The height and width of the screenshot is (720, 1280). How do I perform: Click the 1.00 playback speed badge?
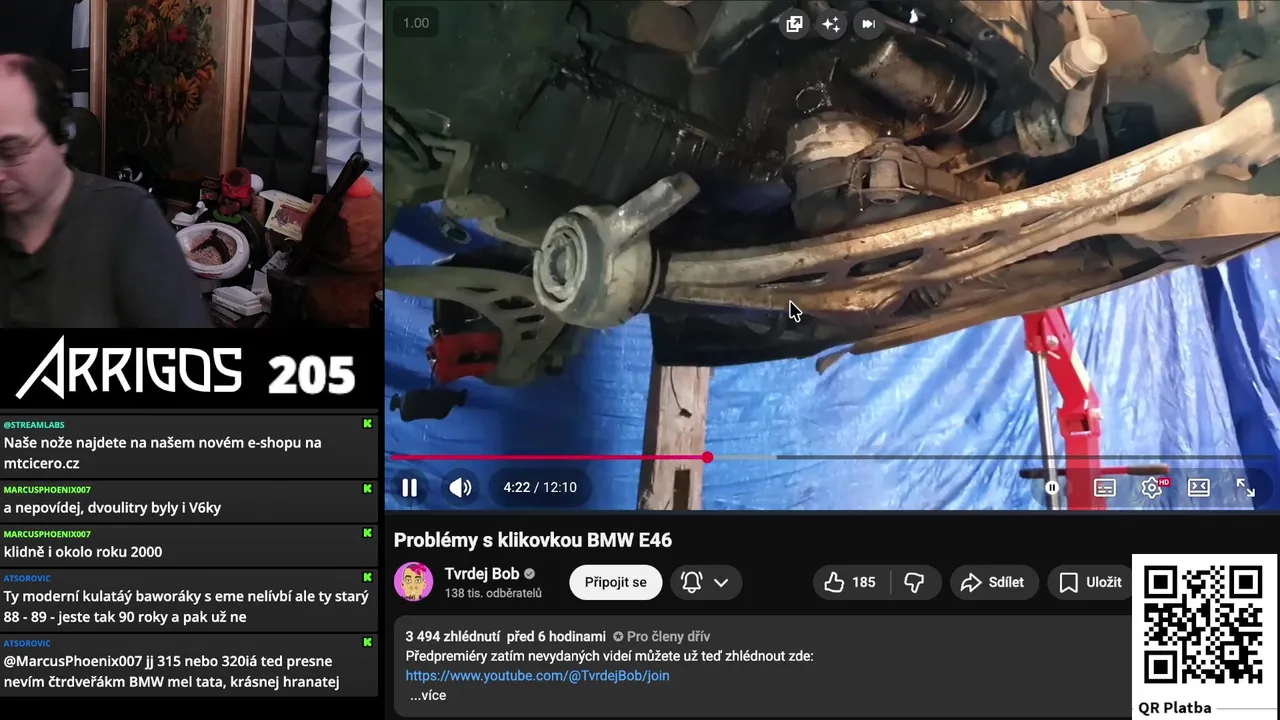coord(416,23)
